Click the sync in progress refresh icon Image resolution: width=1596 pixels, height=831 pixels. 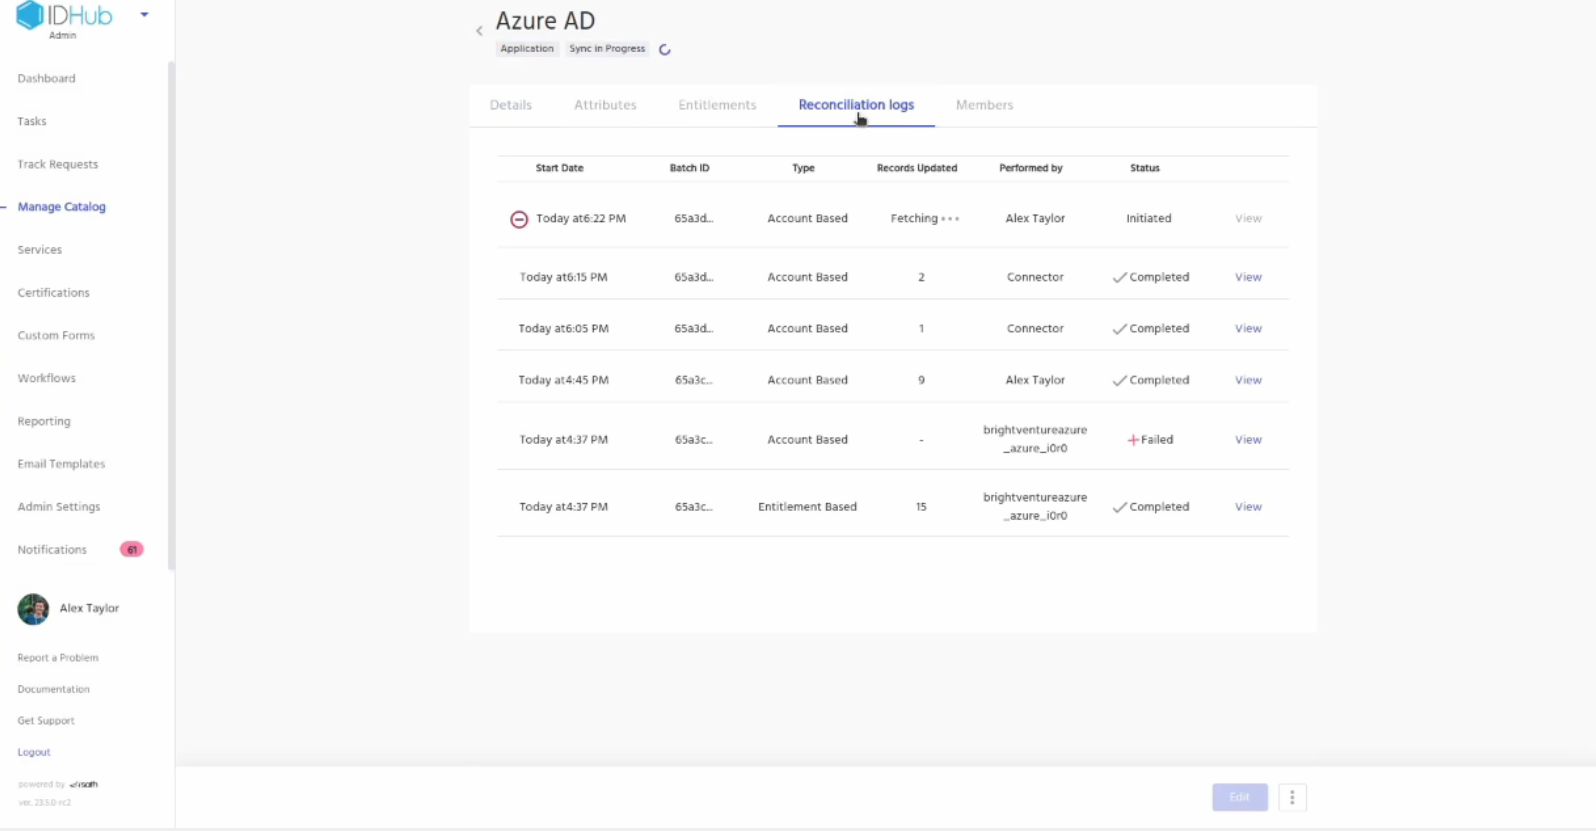tap(665, 49)
